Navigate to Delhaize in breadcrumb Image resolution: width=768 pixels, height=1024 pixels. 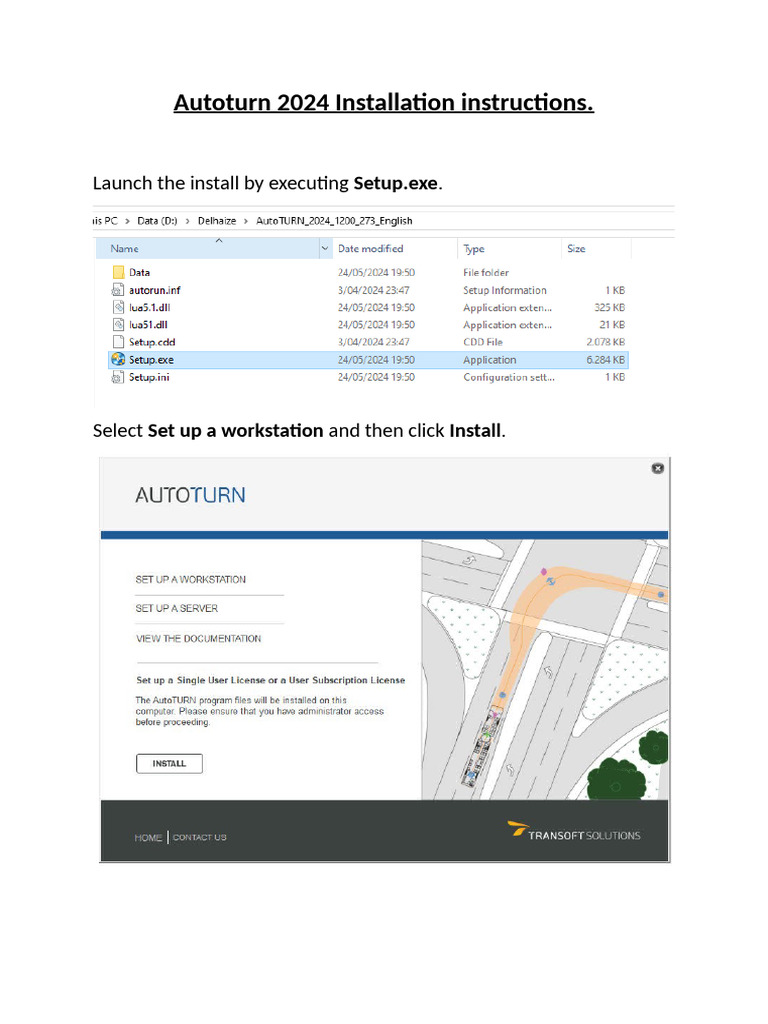(217, 221)
